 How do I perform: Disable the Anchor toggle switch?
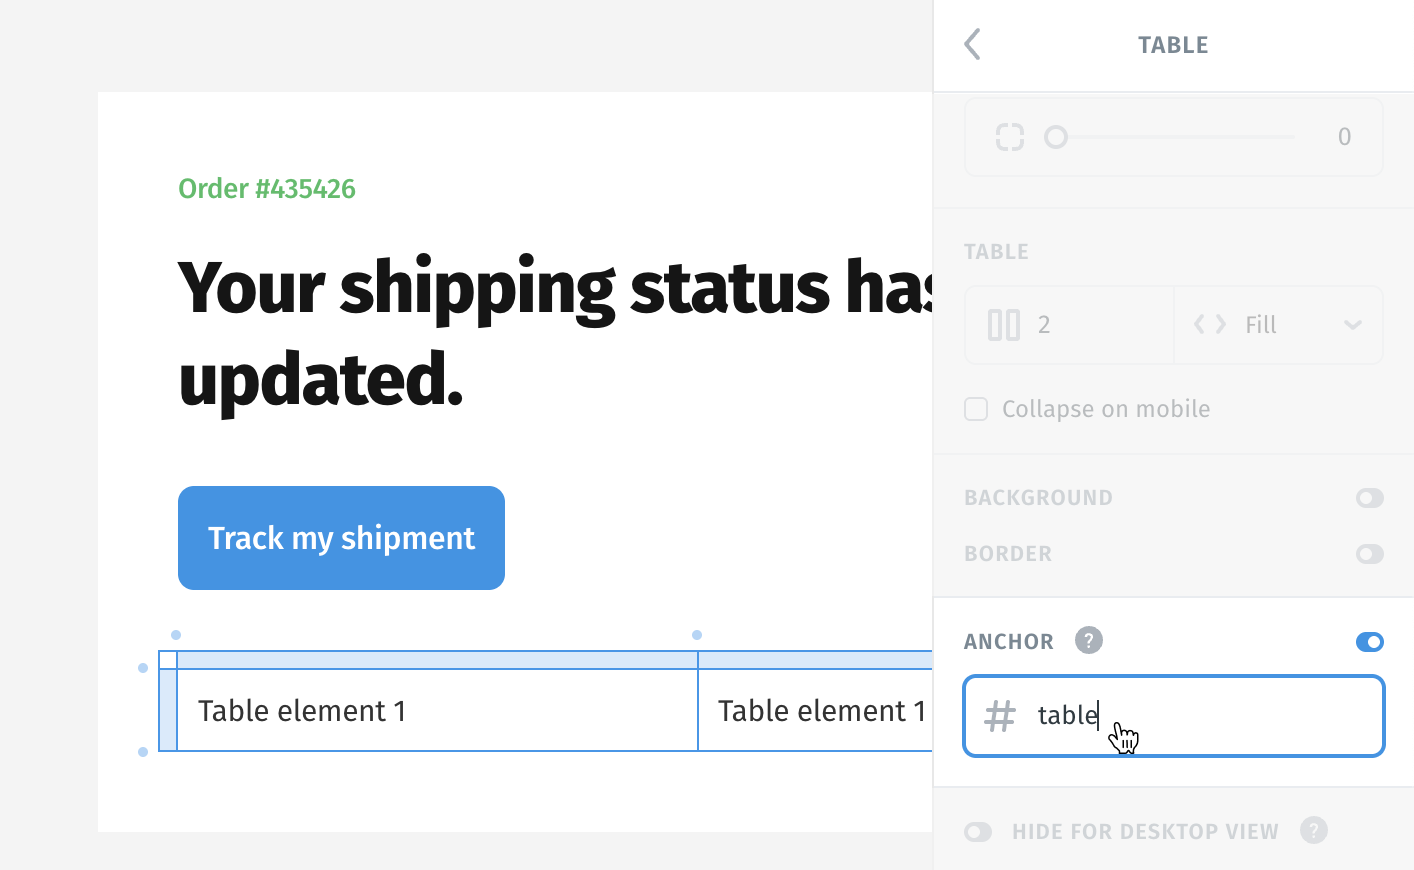[x=1369, y=642]
